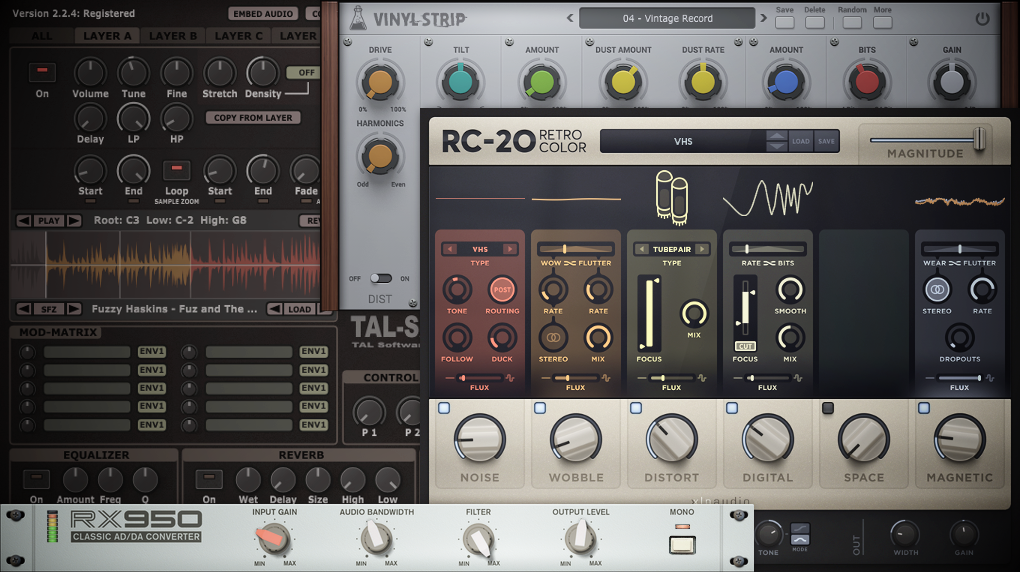The width and height of the screenshot is (1020, 572).
Task: Click the Vinyl Strip Random button
Action: (852, 22)
